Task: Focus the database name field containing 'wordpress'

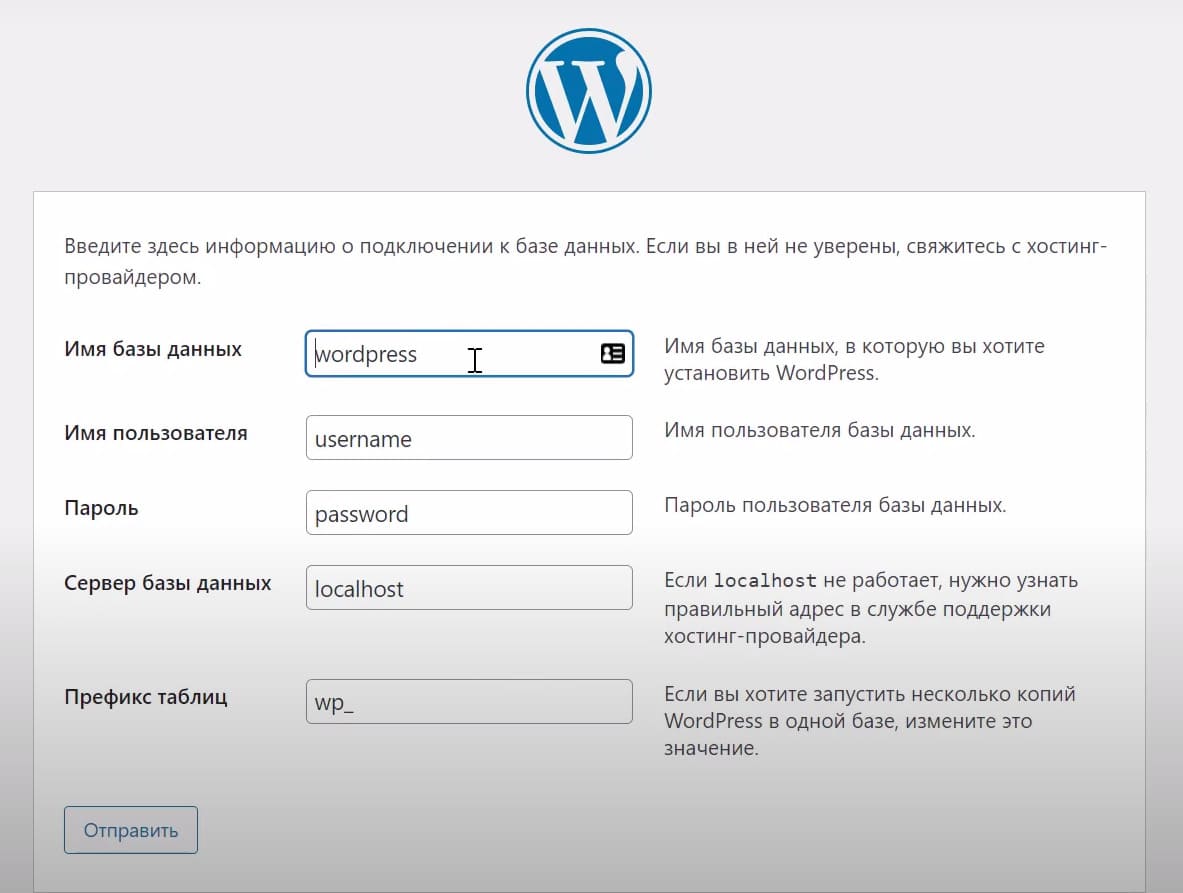Action: tap(450, 354)
